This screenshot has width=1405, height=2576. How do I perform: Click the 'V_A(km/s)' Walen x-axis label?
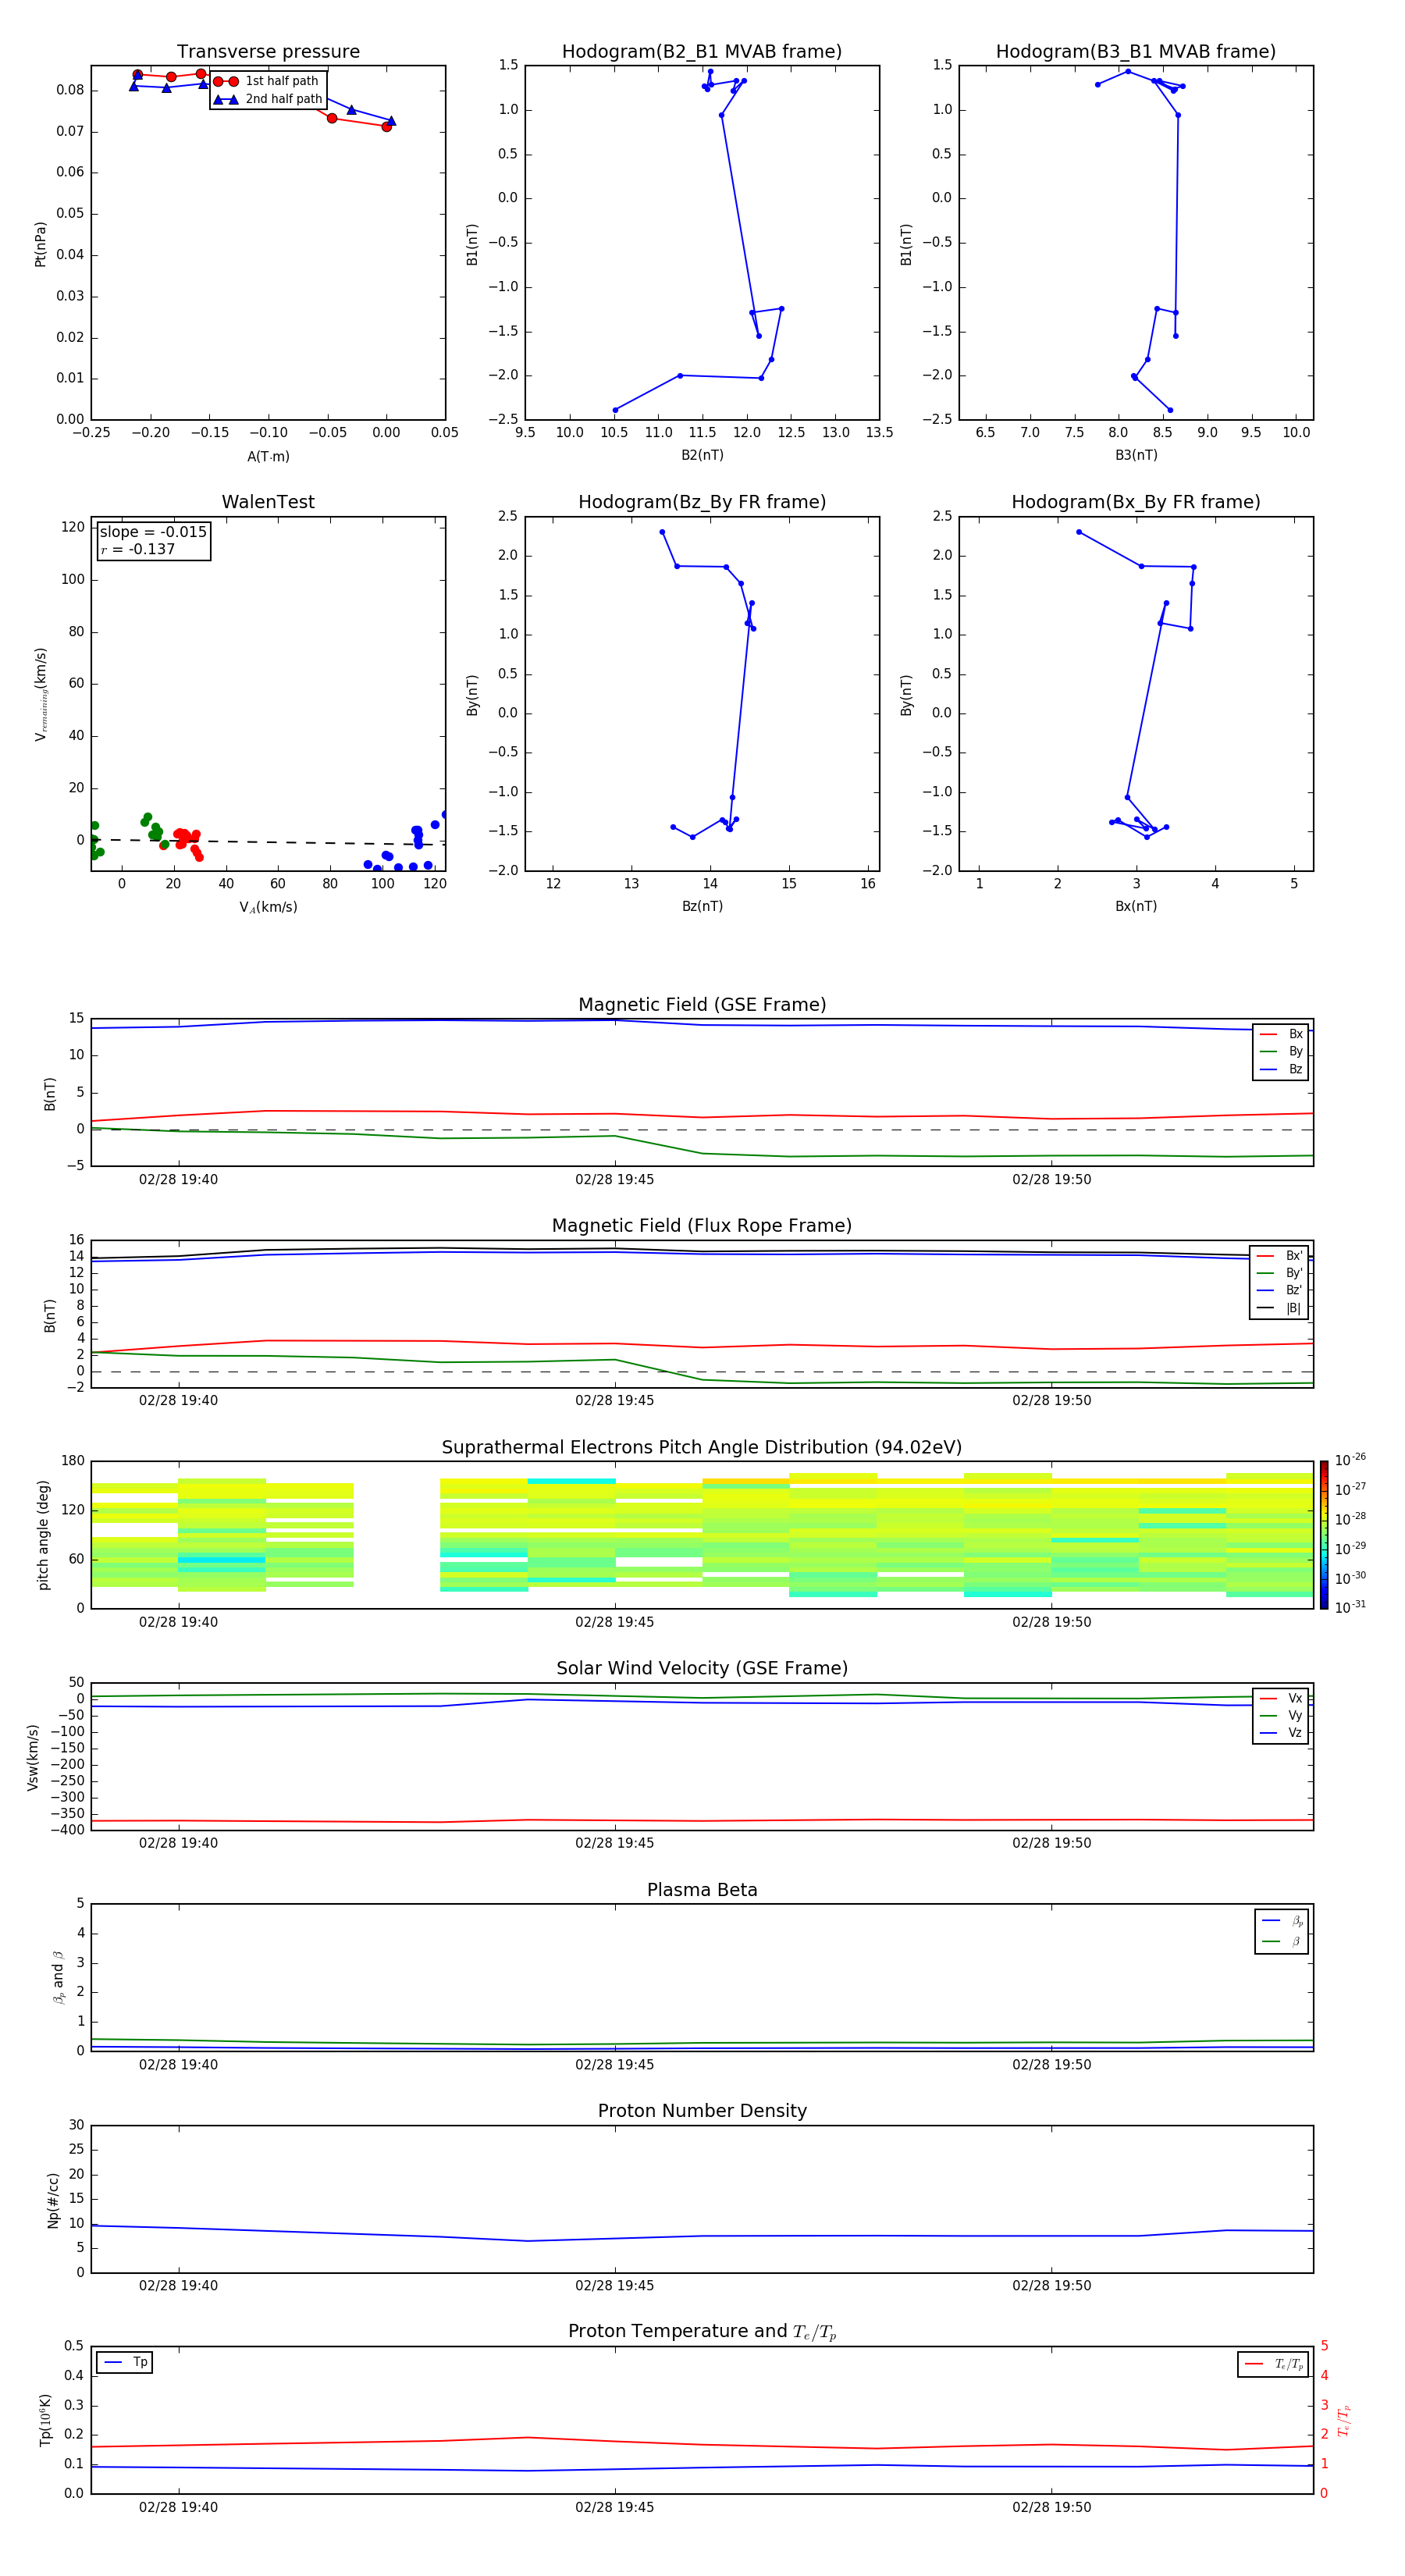[268, 907]
